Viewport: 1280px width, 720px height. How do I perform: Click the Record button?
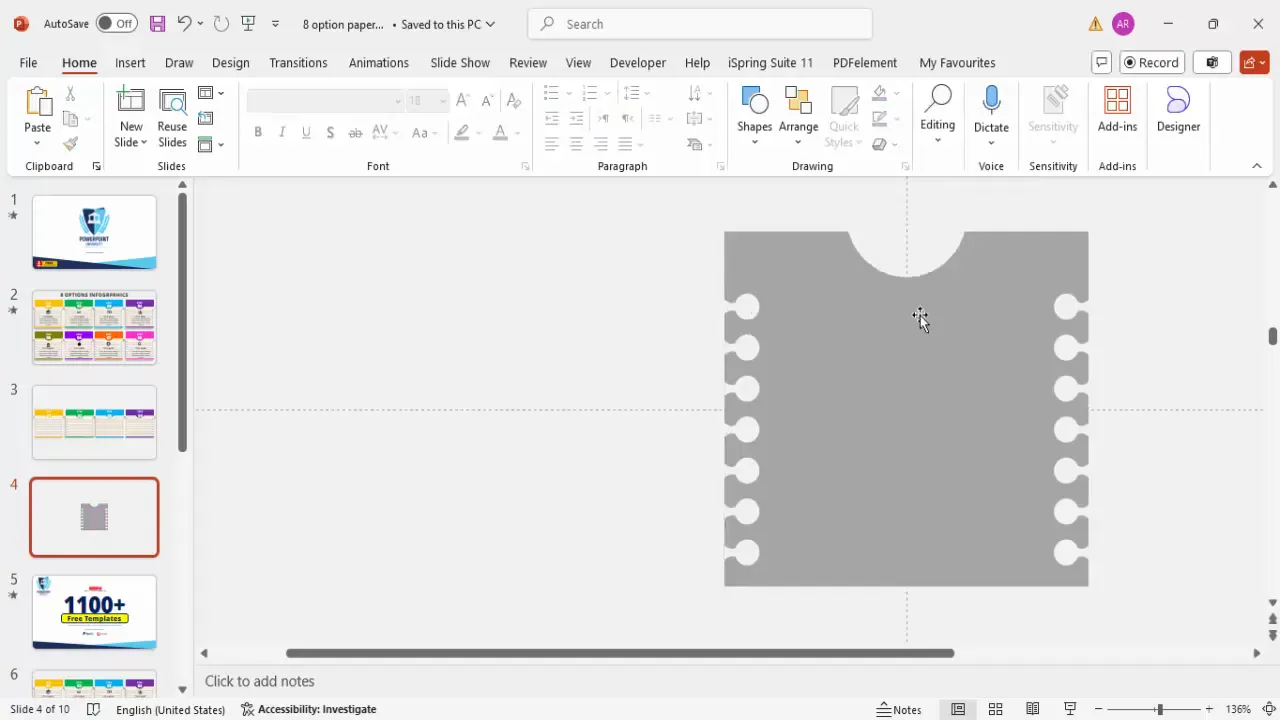pos(1152,62)
